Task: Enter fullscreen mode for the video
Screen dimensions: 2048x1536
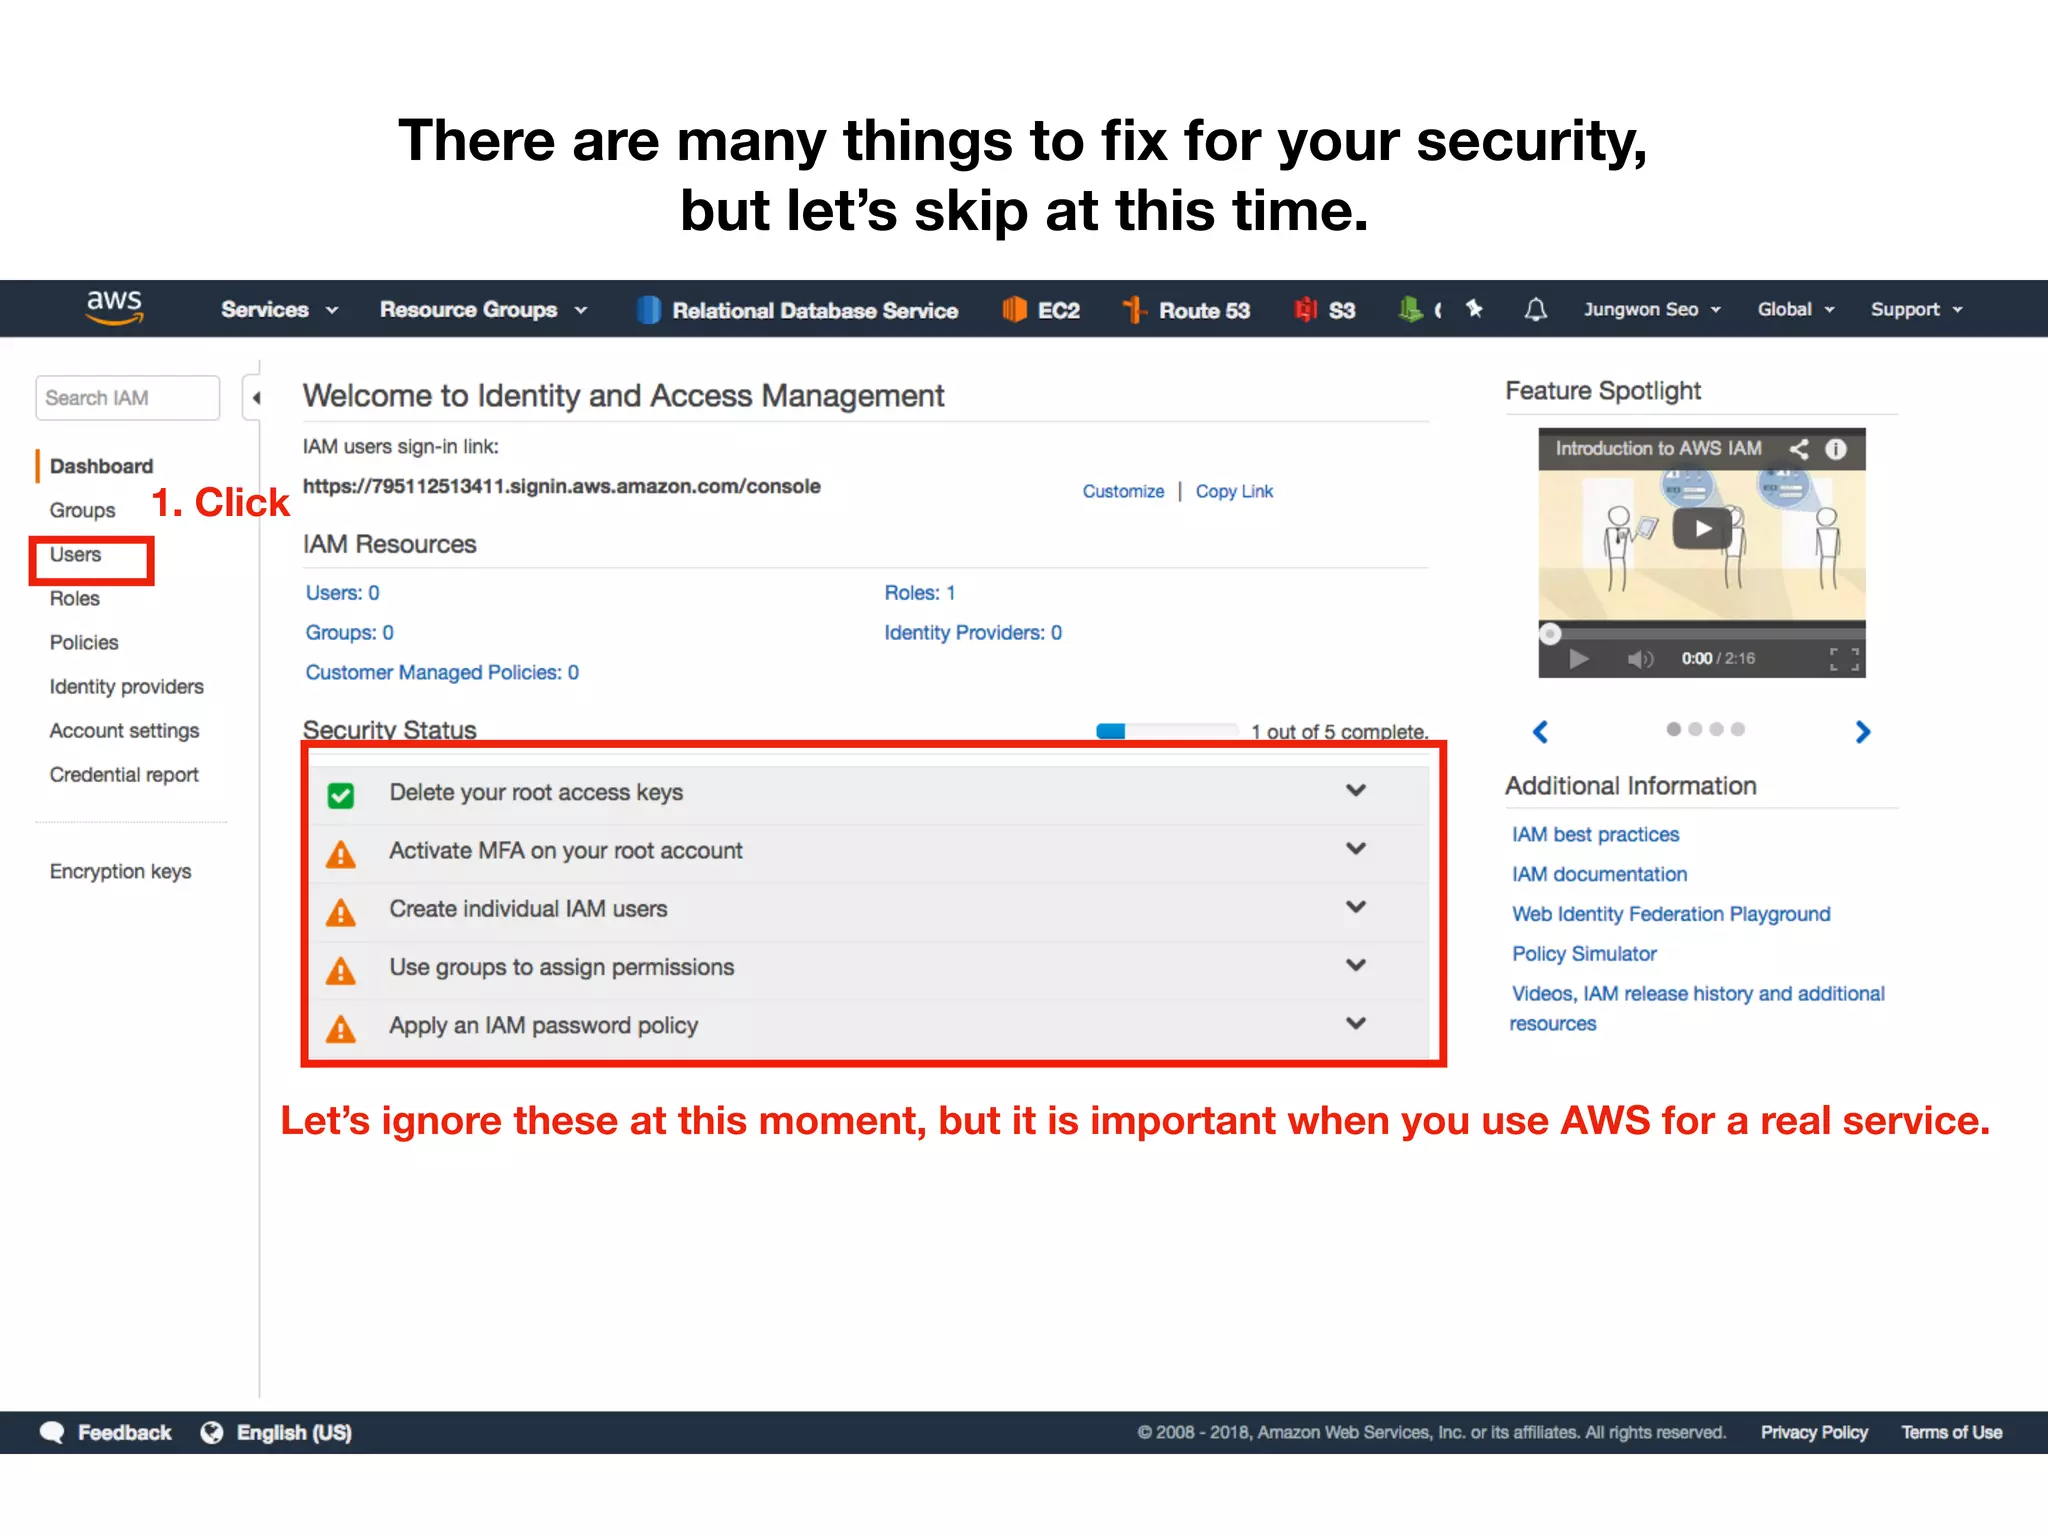Action: pyautogui.click(x=1844, y=658)
